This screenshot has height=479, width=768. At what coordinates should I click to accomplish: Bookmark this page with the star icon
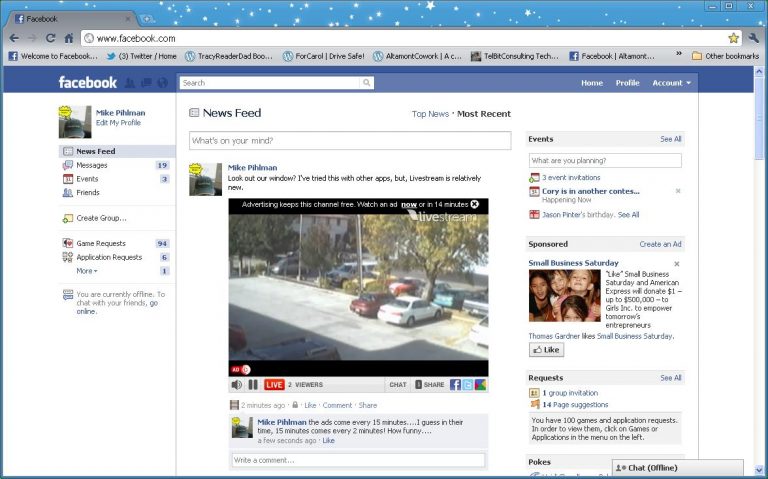tap(733, 38)
